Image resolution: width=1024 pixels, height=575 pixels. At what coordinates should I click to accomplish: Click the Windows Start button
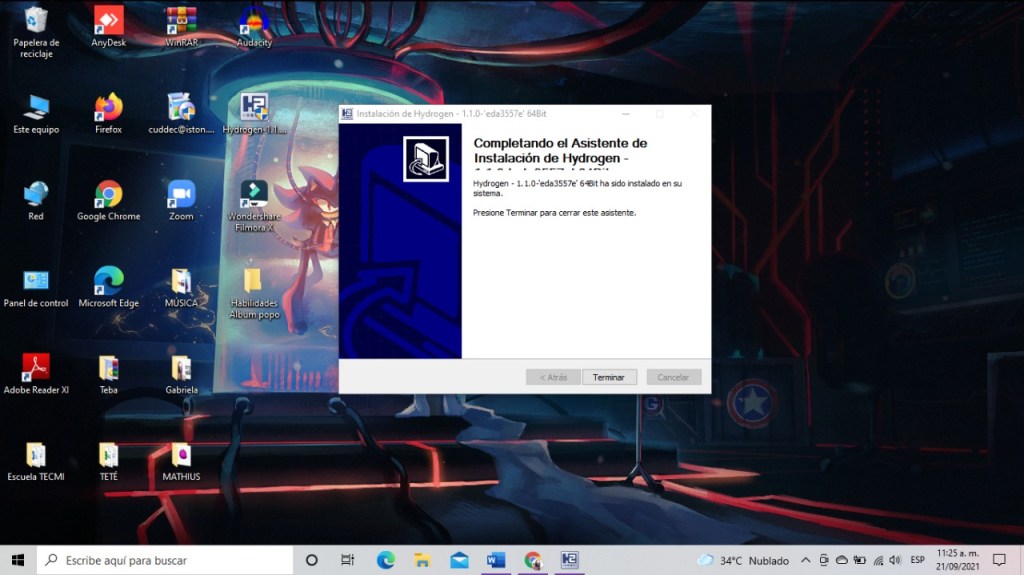18,560
